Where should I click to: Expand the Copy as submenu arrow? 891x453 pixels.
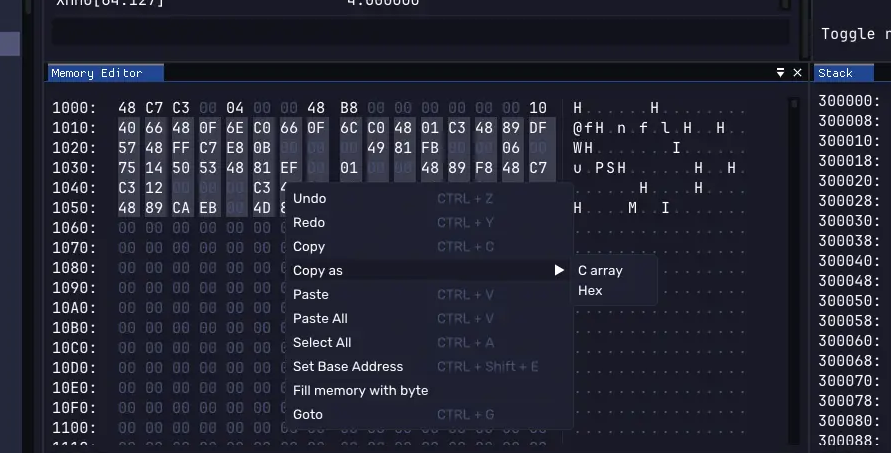click(559, 270)
